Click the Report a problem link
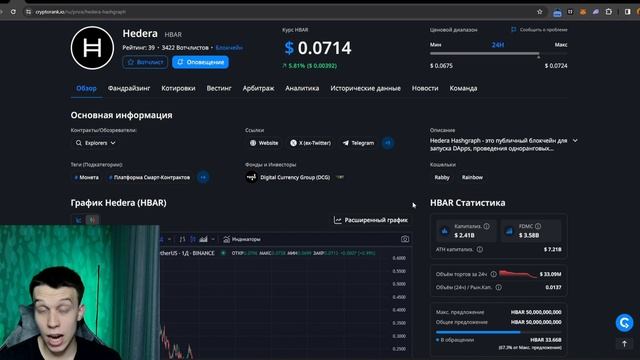The image size is (640, 360). [x=539, y=29]
